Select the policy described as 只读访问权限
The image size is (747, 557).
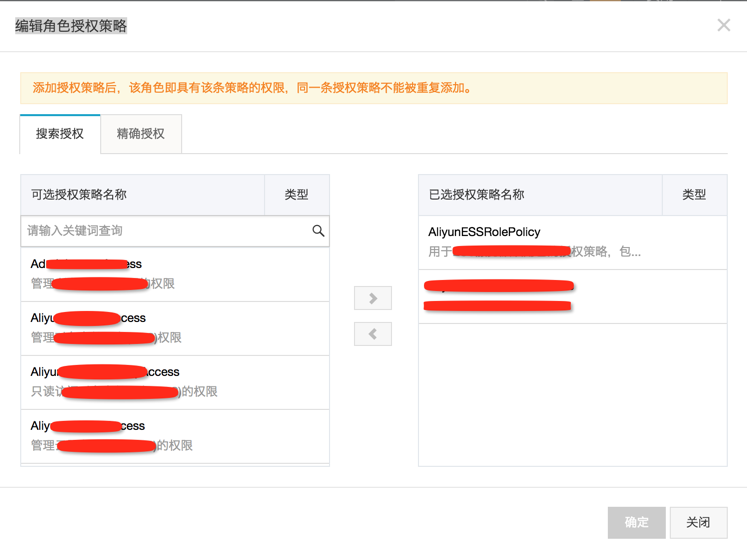pyautogui.click(x=175, y=382)
